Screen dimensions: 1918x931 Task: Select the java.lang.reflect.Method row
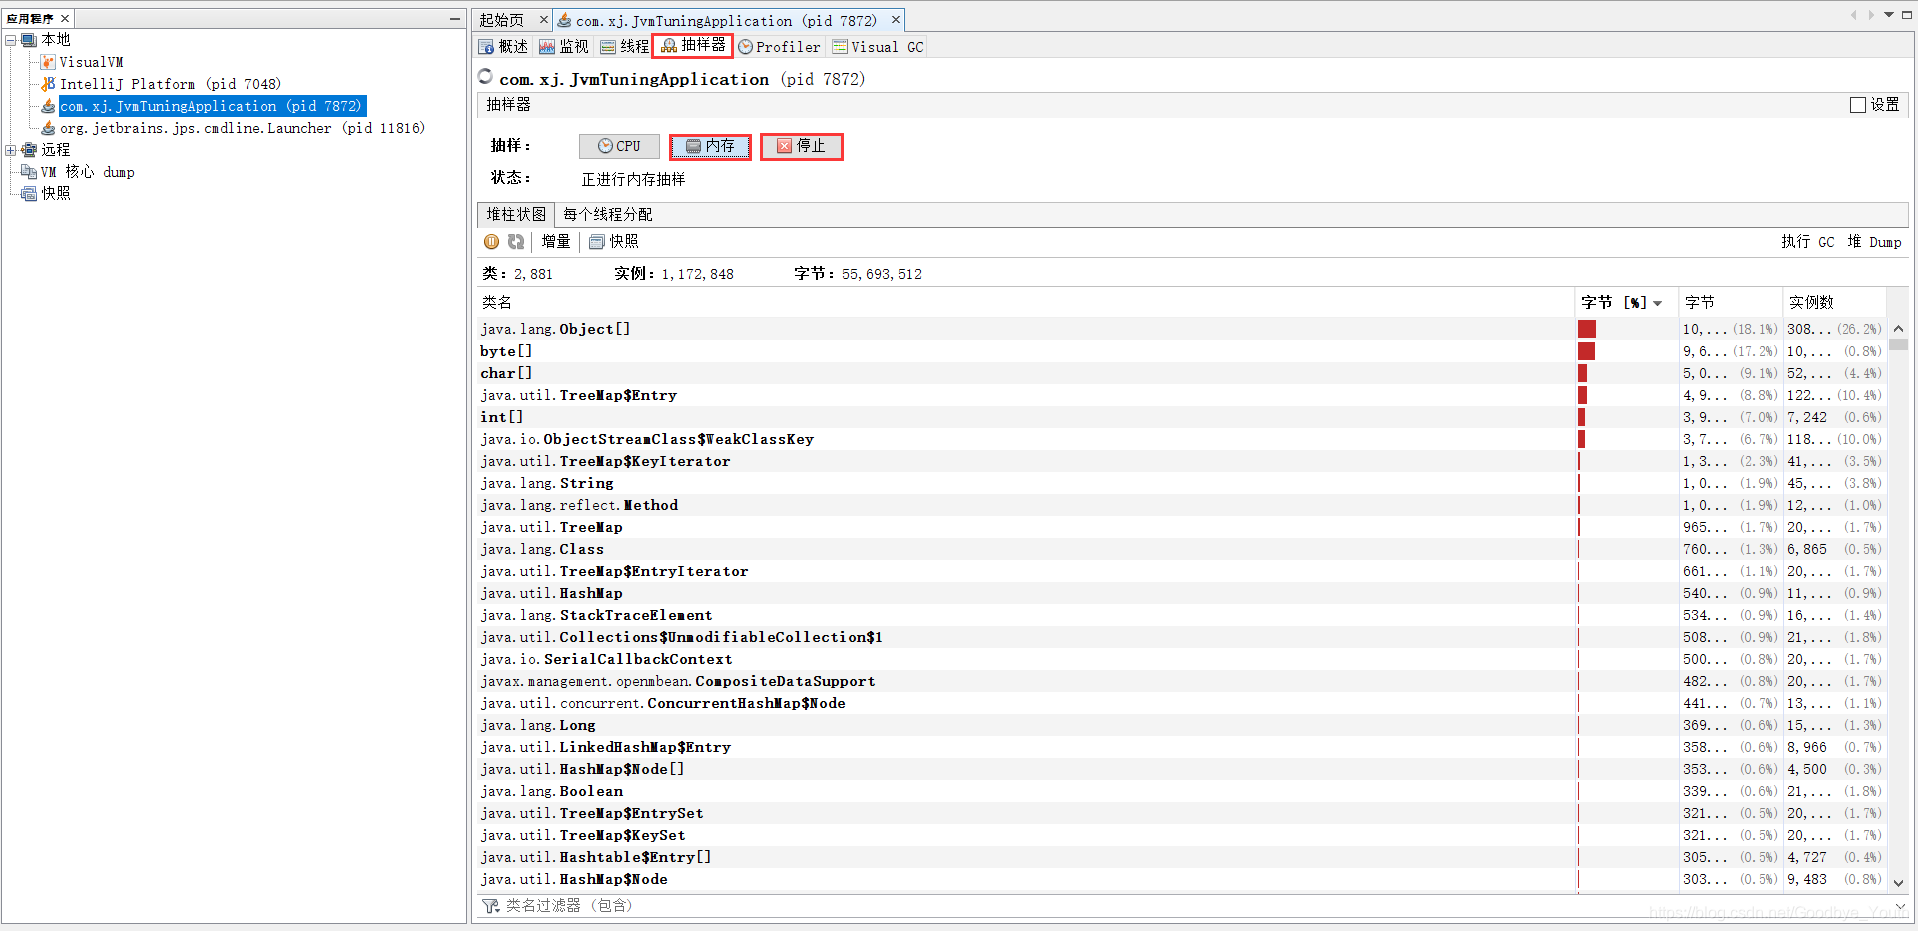[1181, 505]
